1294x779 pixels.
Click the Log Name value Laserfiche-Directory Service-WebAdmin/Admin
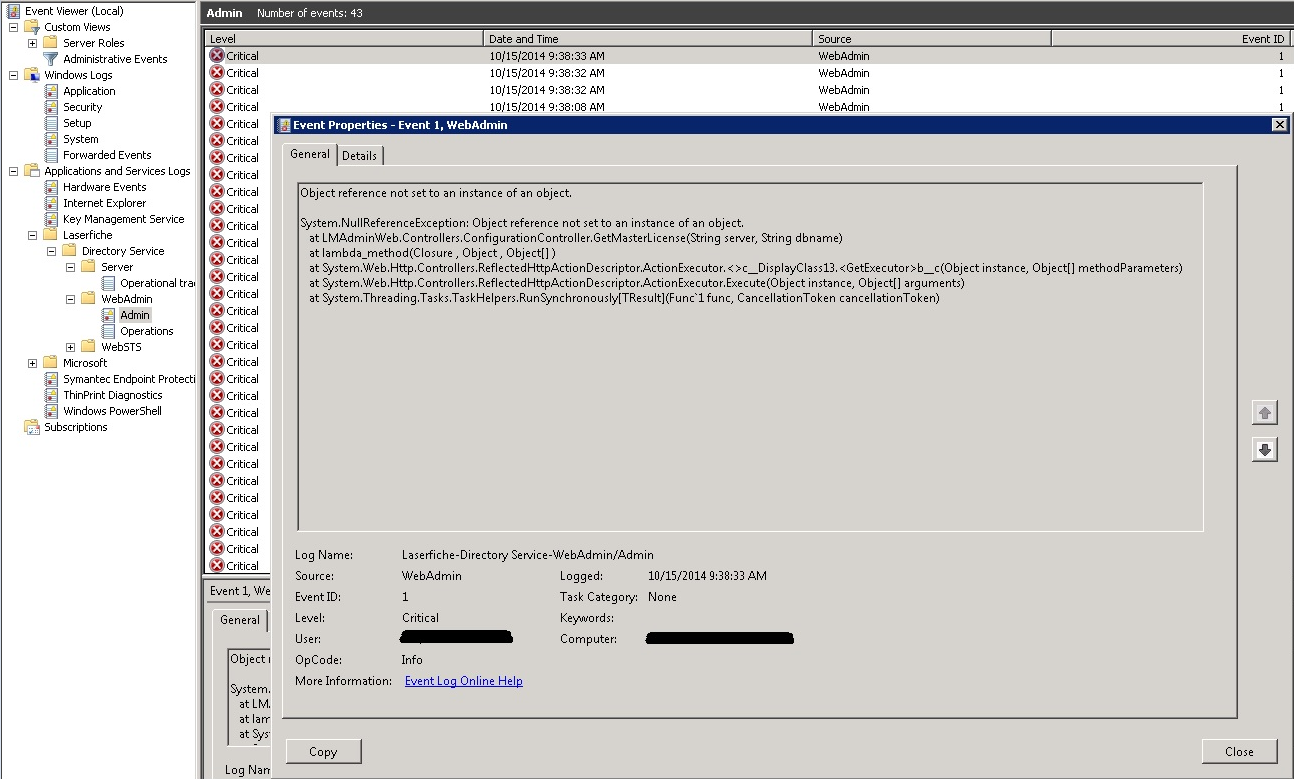(528, 555)
